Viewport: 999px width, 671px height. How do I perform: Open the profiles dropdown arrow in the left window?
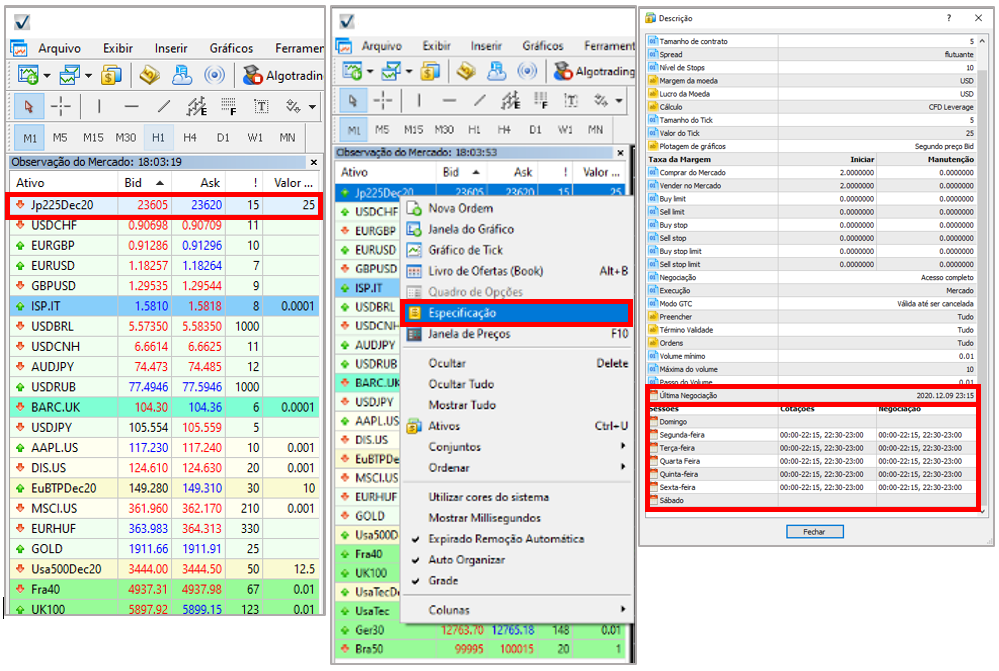click(88, 76)
